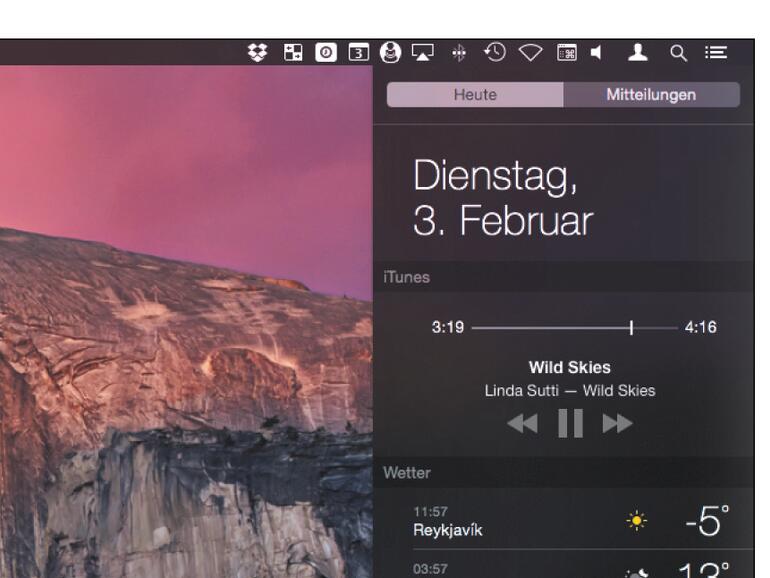Pause the song Wild Skies

[x=570, y=423]
